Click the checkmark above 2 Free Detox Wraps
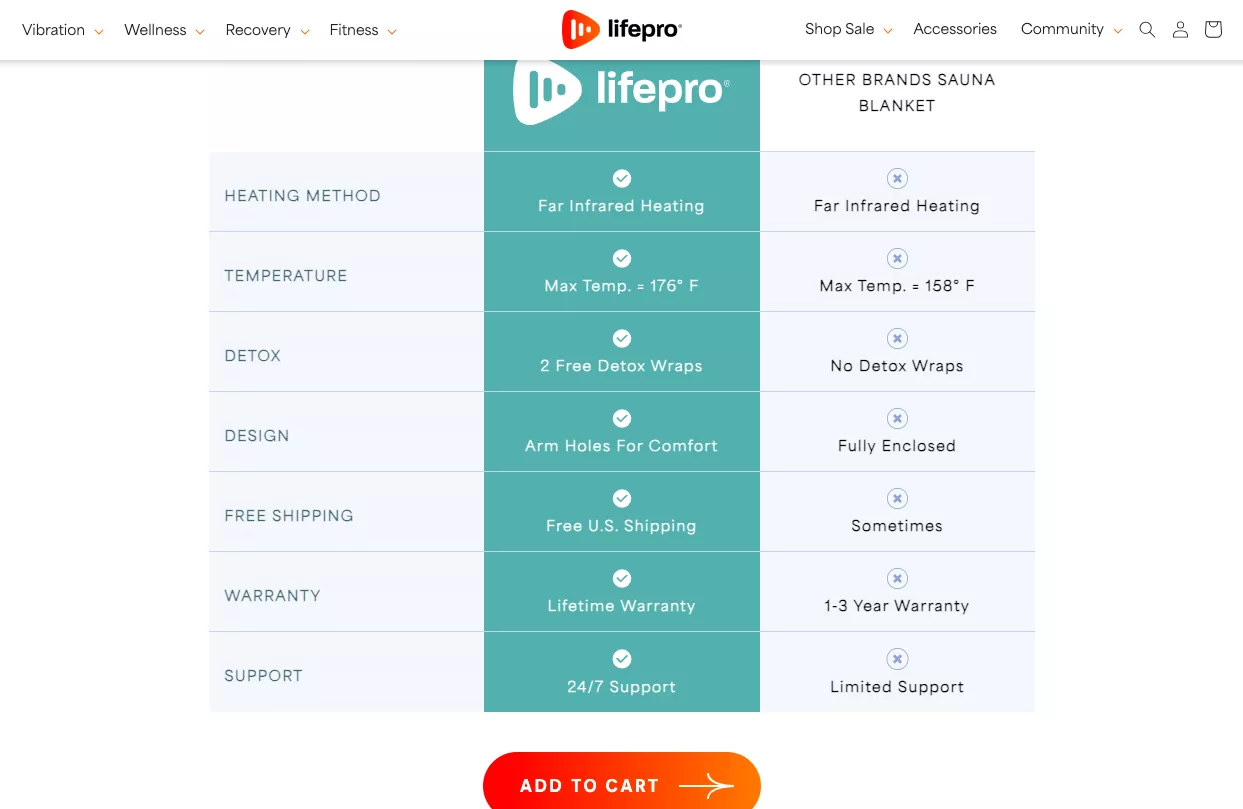 622,338
